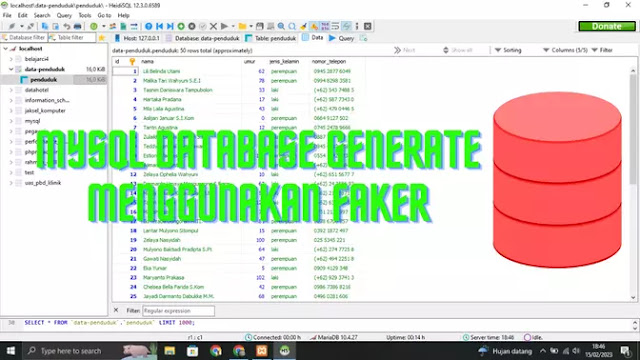Go to first row icon

tap(160, 26)
